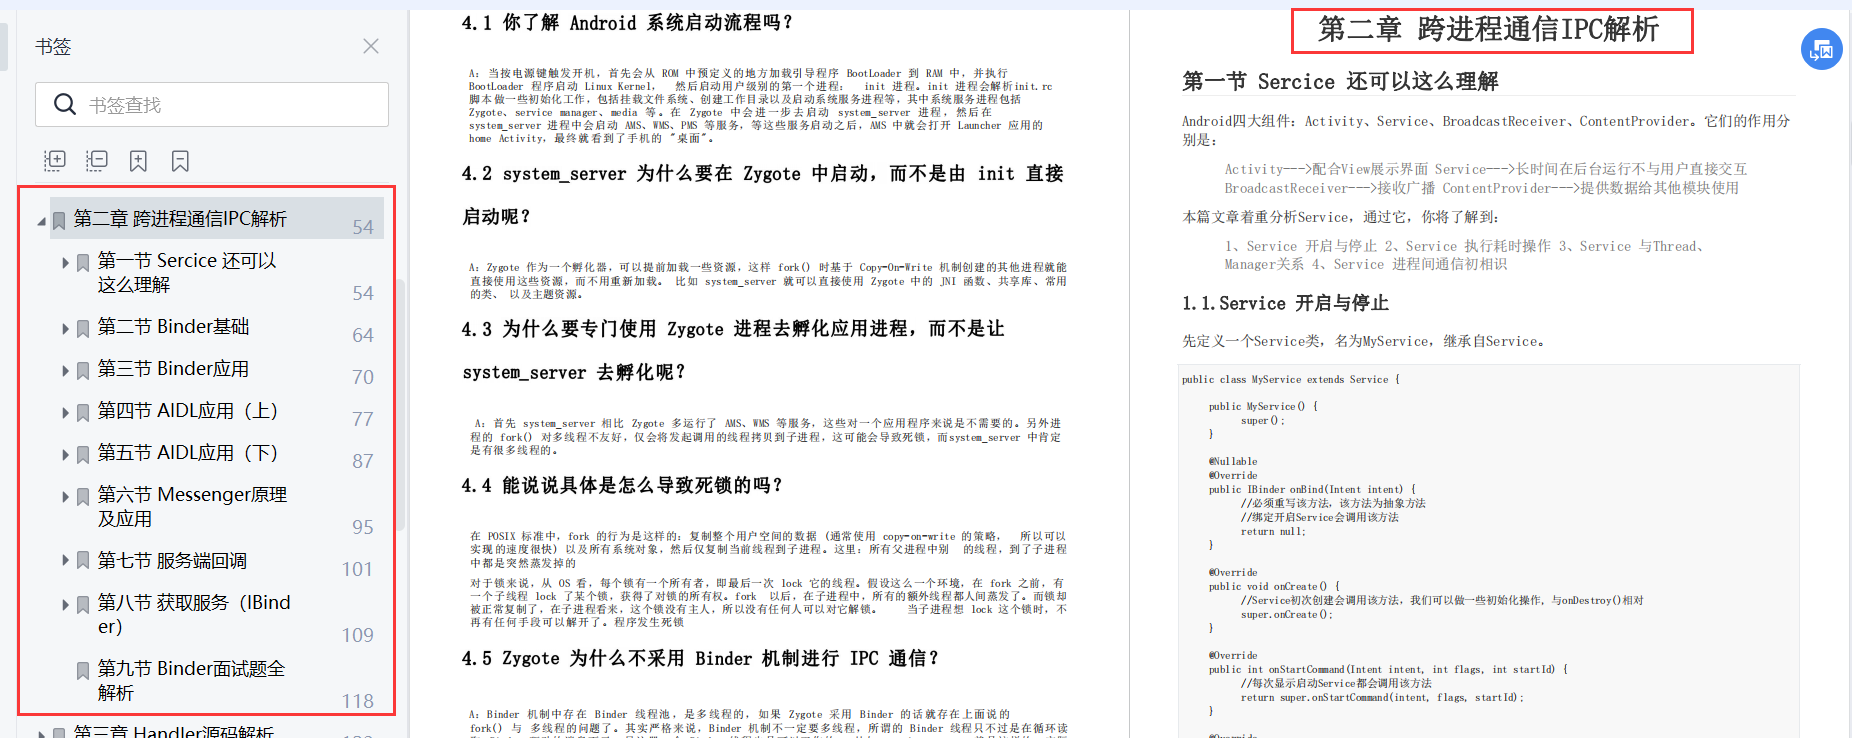Click bookmark icon of 第七节 服务端回调
Image resolution: width=1852 pixels, height=738 pixels.
[x=83, y=561]
